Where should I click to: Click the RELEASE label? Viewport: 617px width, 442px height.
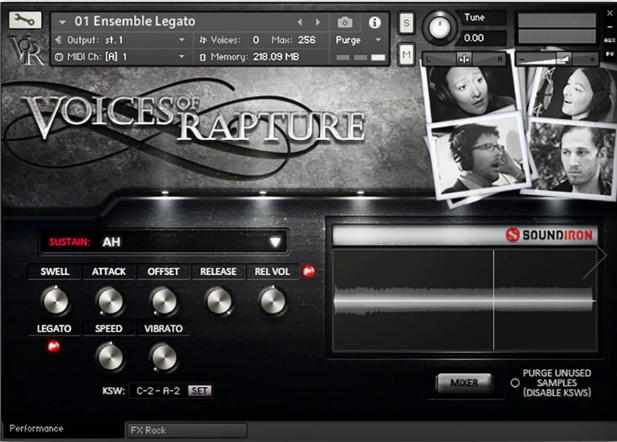click(218, 272)
